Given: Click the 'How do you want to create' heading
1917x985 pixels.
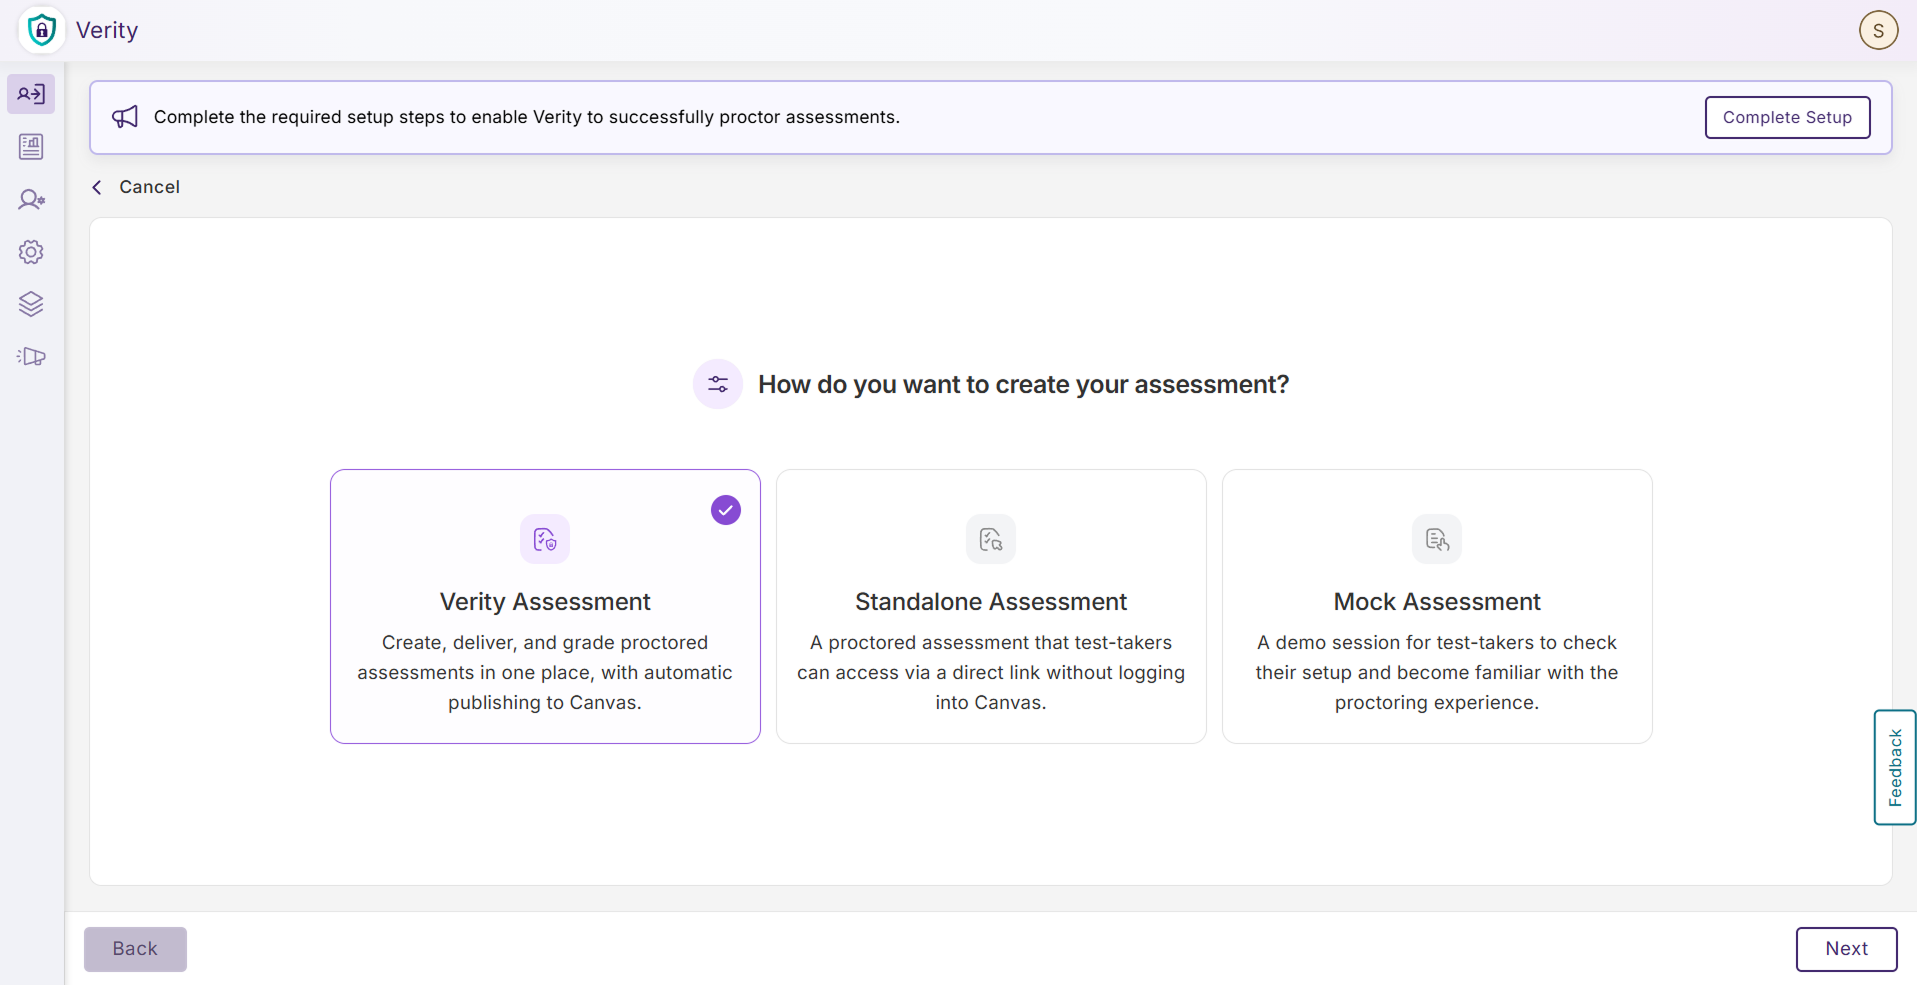Looking at the screenshot, I should point(1023,384).
